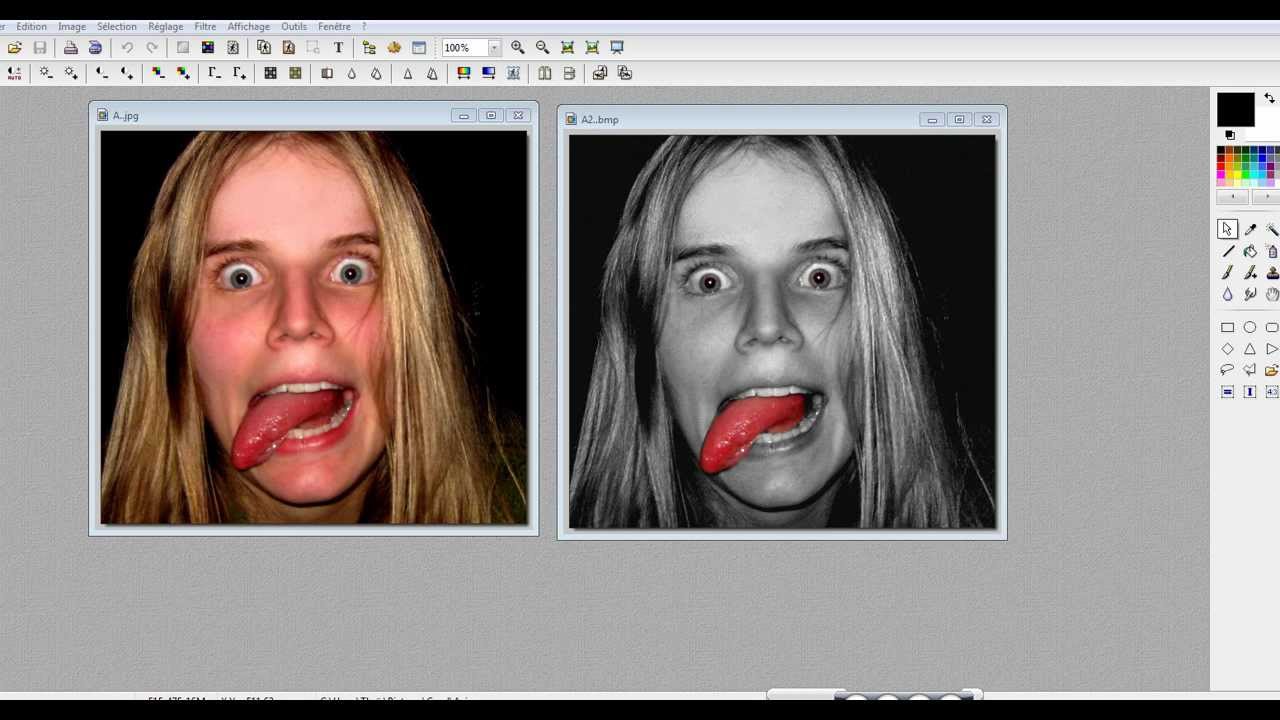This screenshot has width=1280, height=720.
Task: Click the Rotate image icon at toolbar end
Action: [x=625, y=73]
